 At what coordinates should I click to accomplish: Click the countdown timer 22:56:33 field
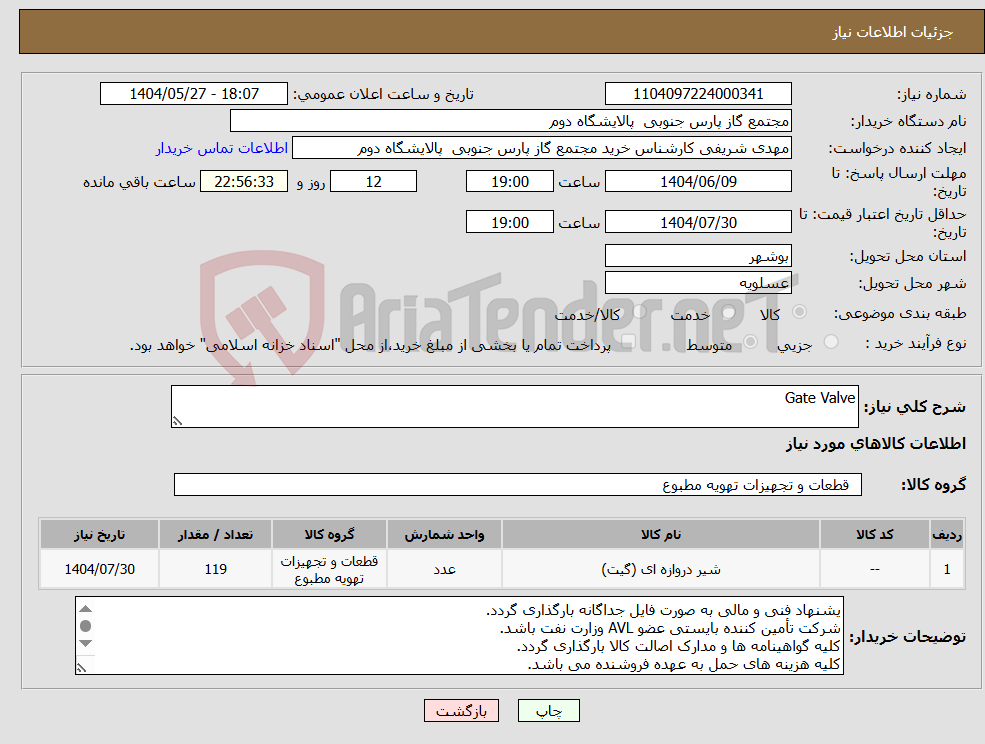[x=244, y=181]
